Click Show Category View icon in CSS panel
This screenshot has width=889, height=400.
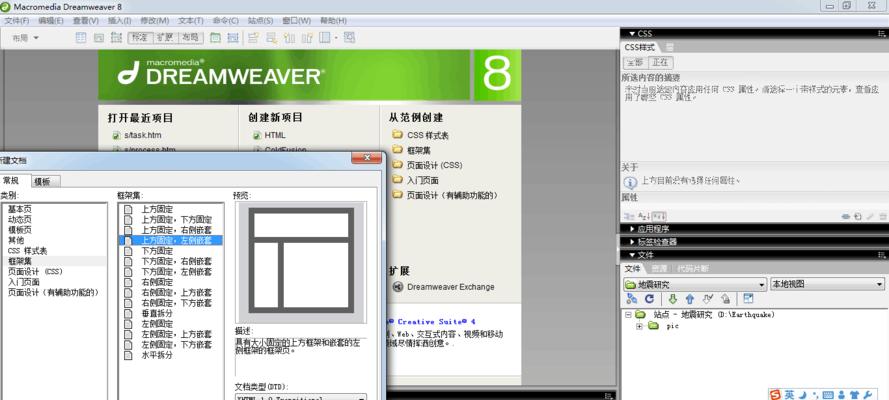(x=629, y=216)
